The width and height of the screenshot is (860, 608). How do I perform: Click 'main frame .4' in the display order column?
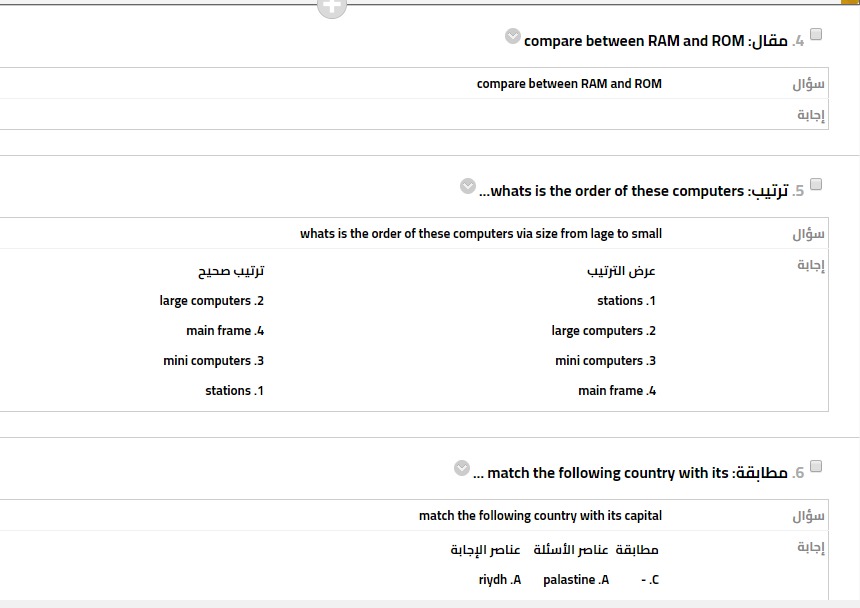[617, 391]
